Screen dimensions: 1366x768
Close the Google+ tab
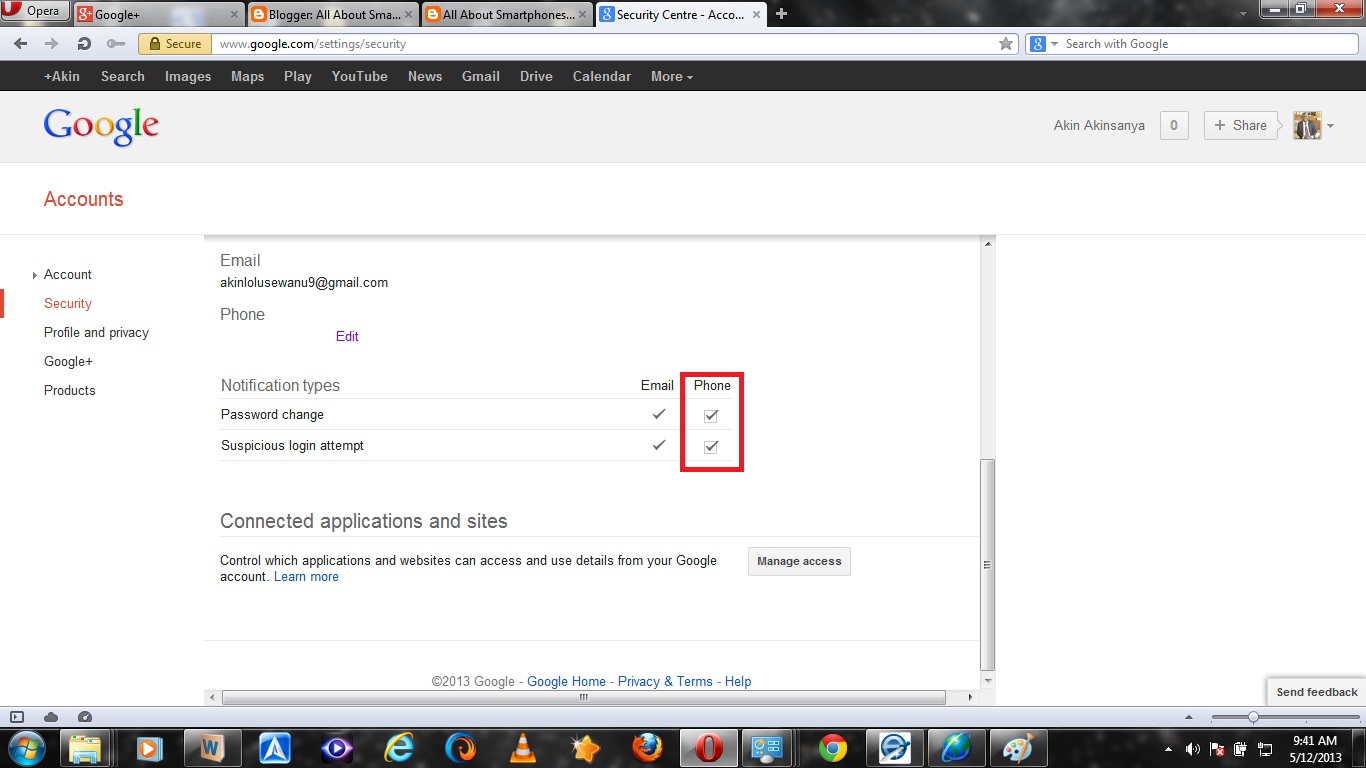click(234, 15)
